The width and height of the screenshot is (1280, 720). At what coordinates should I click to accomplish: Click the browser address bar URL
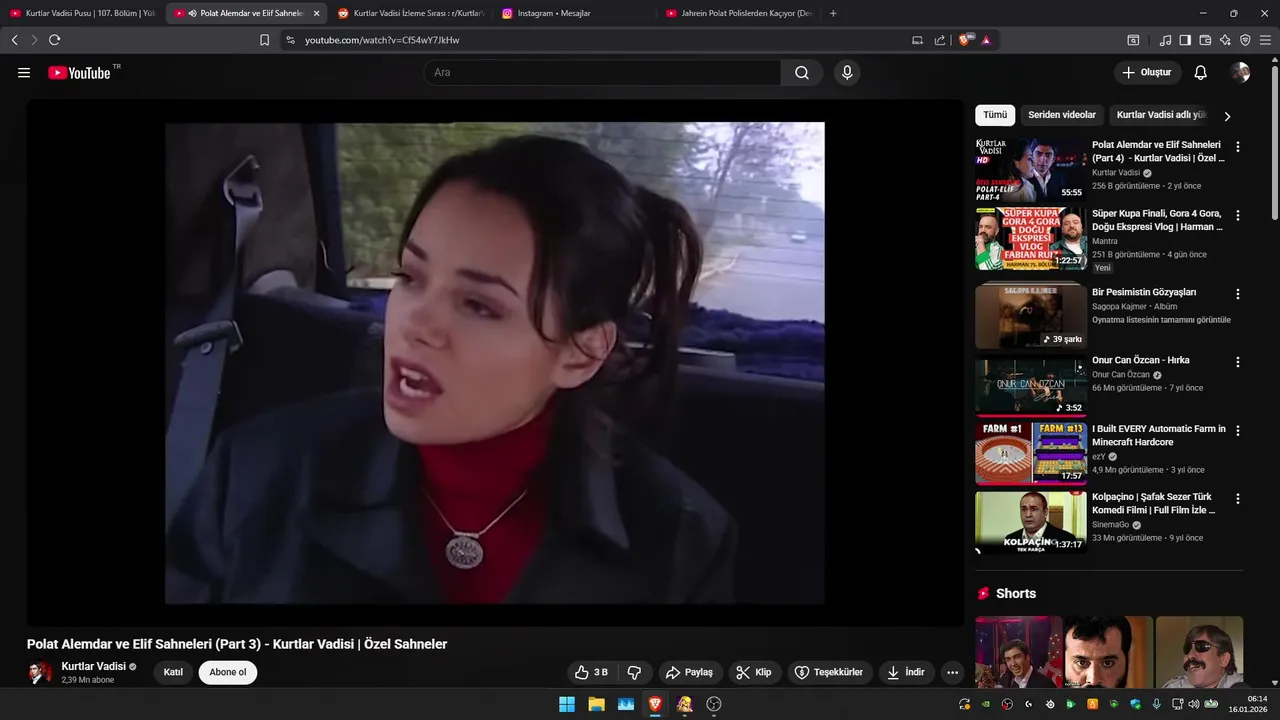click(382, 40)
